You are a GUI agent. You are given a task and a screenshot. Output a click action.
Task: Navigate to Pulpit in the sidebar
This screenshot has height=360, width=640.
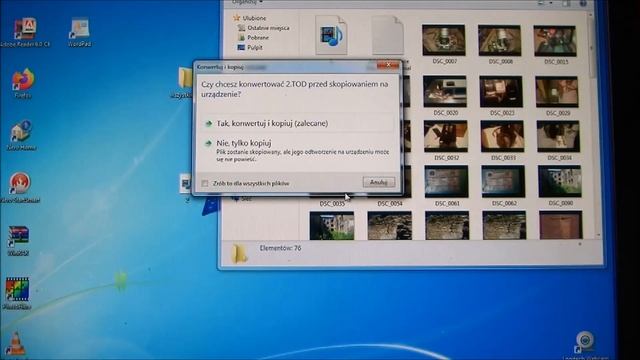(255, 47)
